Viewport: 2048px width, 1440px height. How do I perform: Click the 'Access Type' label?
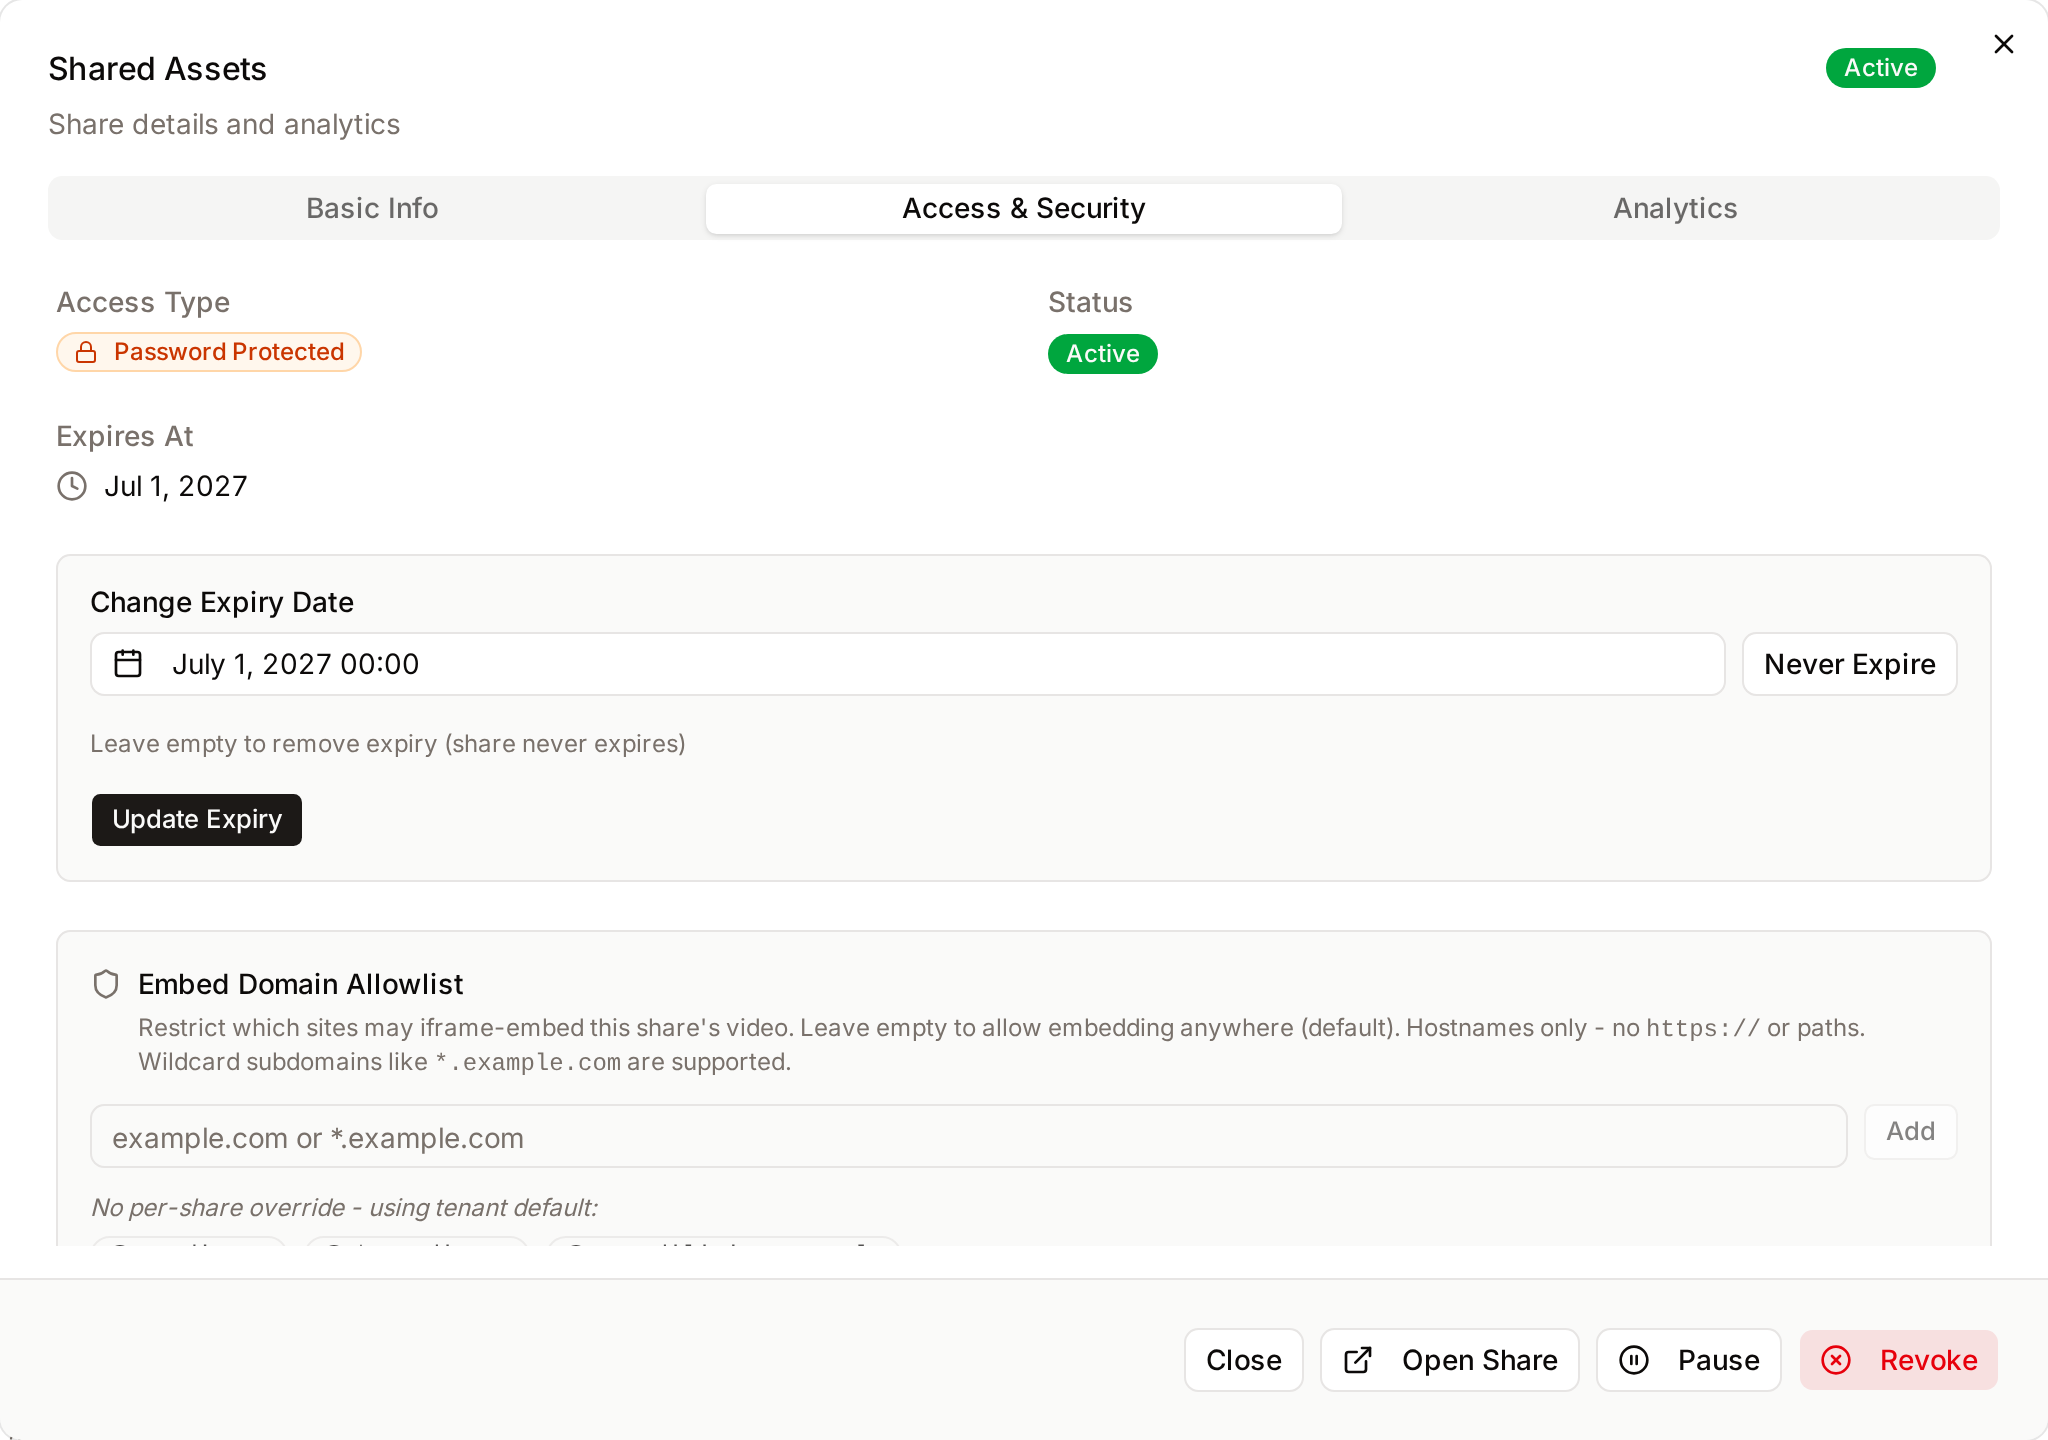point(143,302)
